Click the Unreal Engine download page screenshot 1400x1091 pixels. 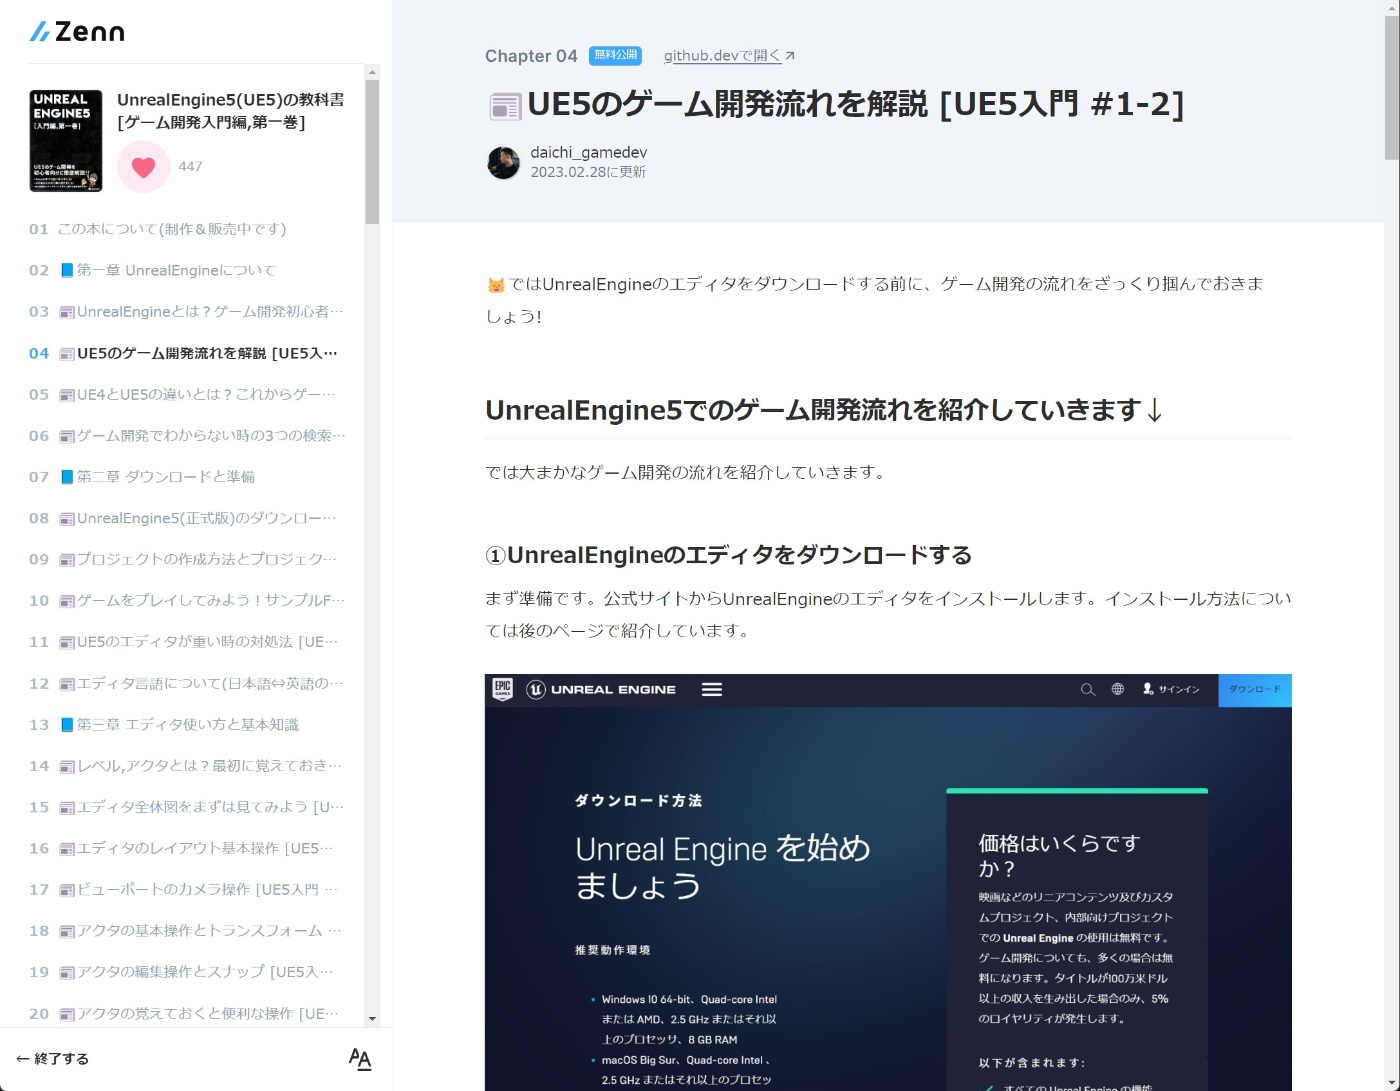pos(888,882)
